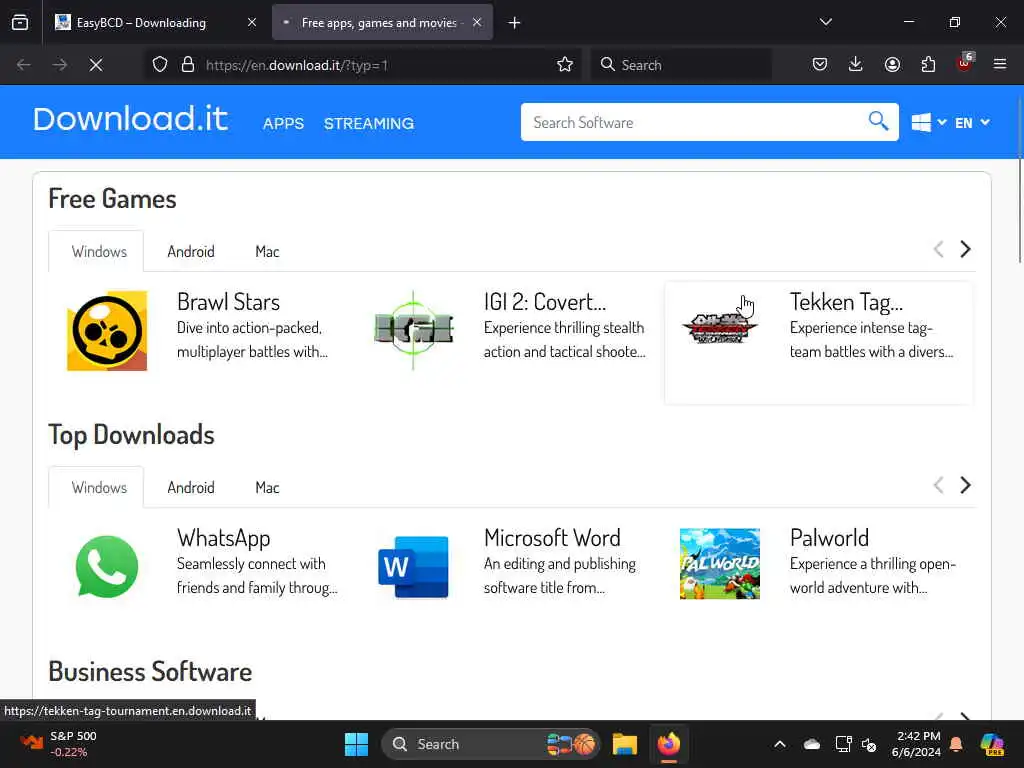Click the WhatsApp icon

pos(107,566)
